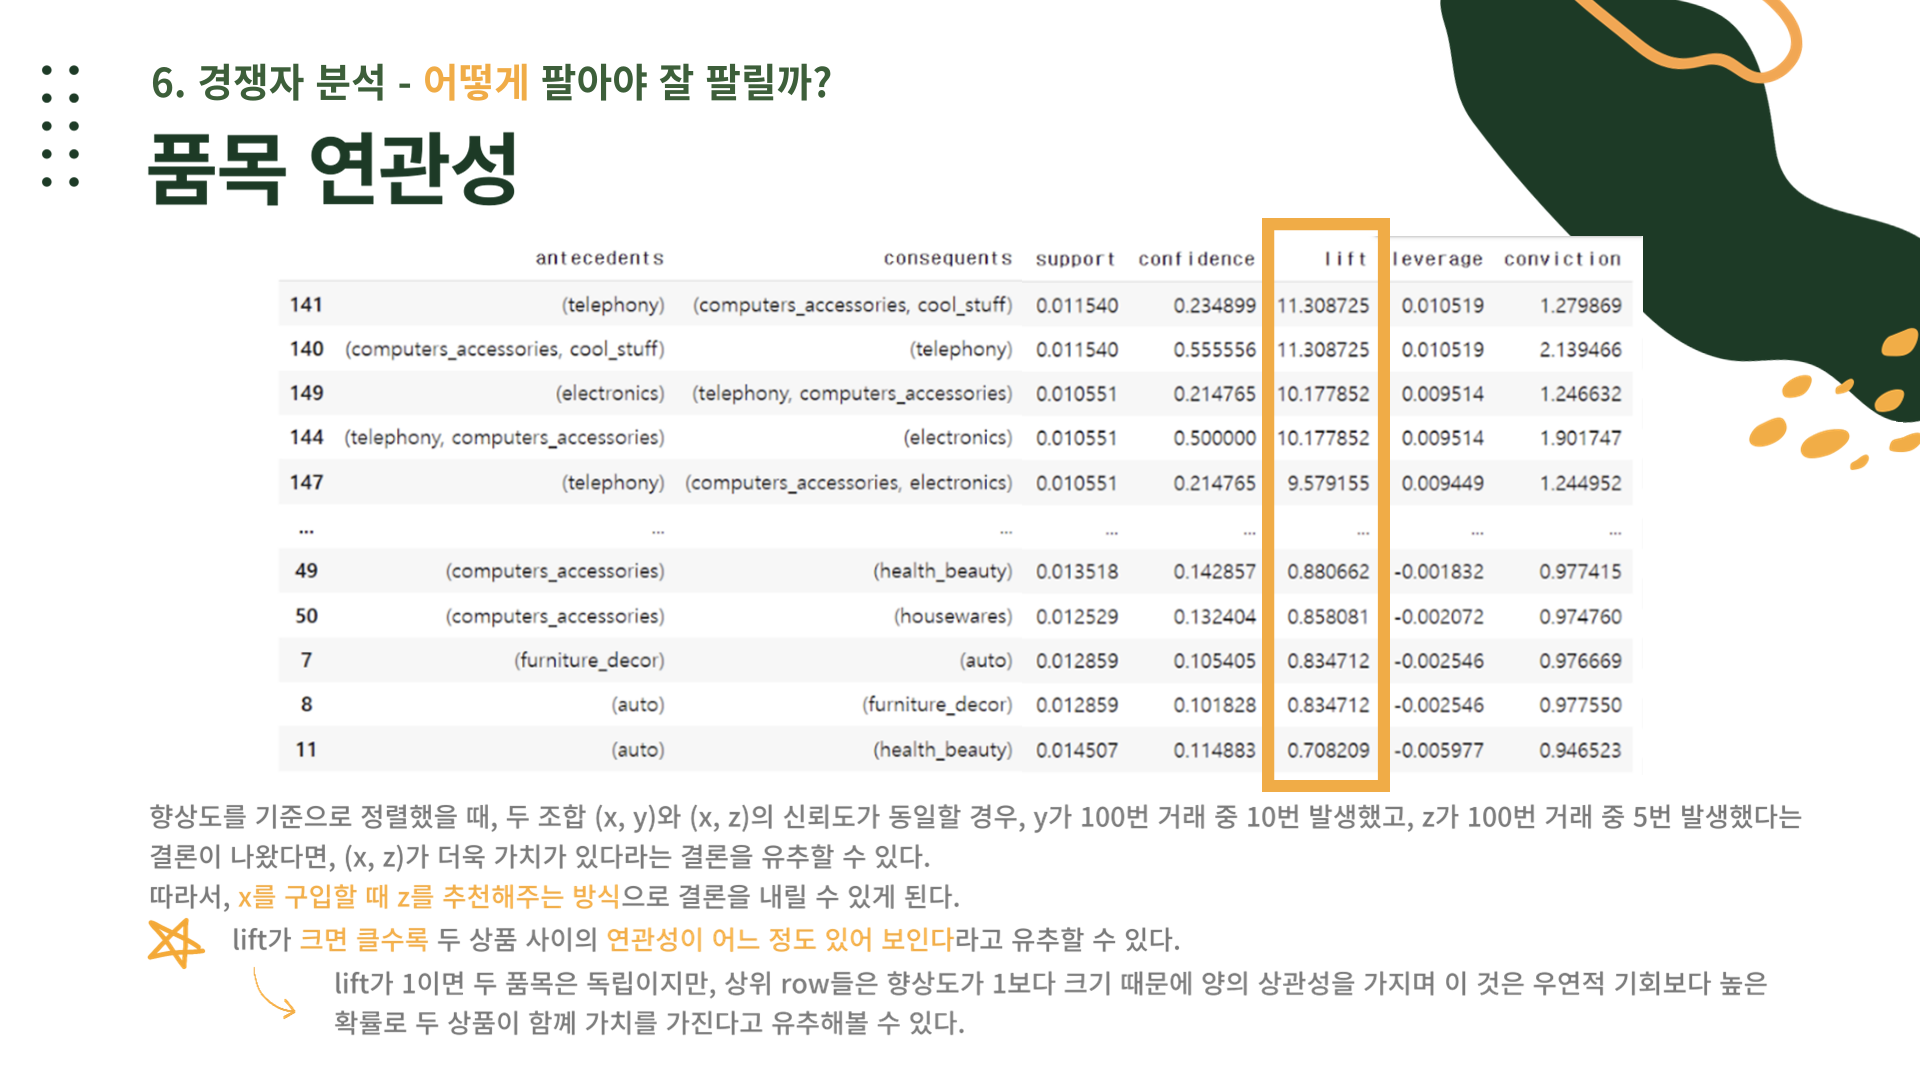Click the orange star icon beside the lift note
1920x1080 pixels.
[175, 943]
